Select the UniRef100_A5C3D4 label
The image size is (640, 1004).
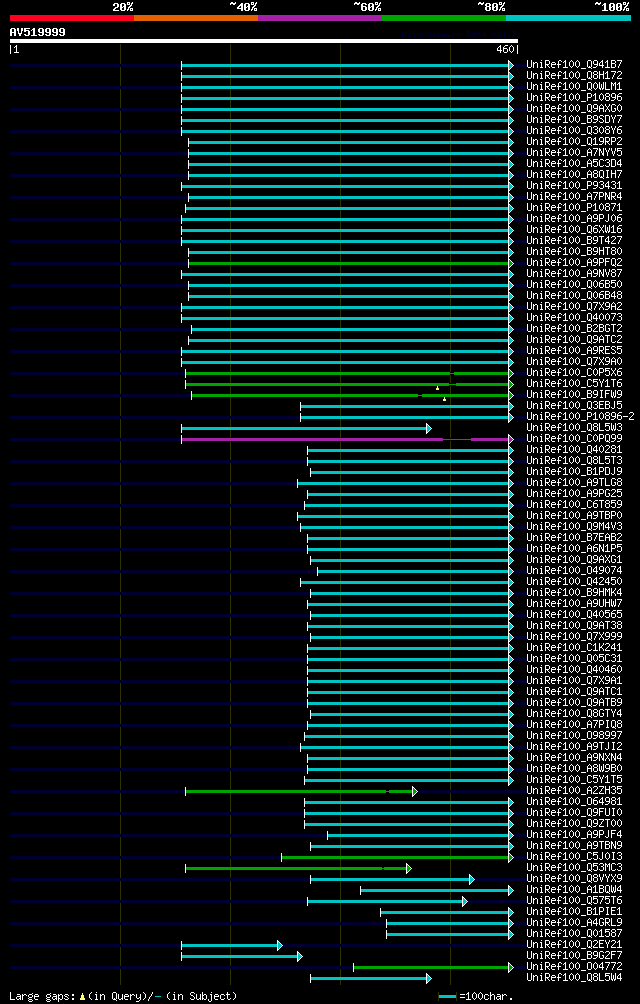tap(574, 163)
